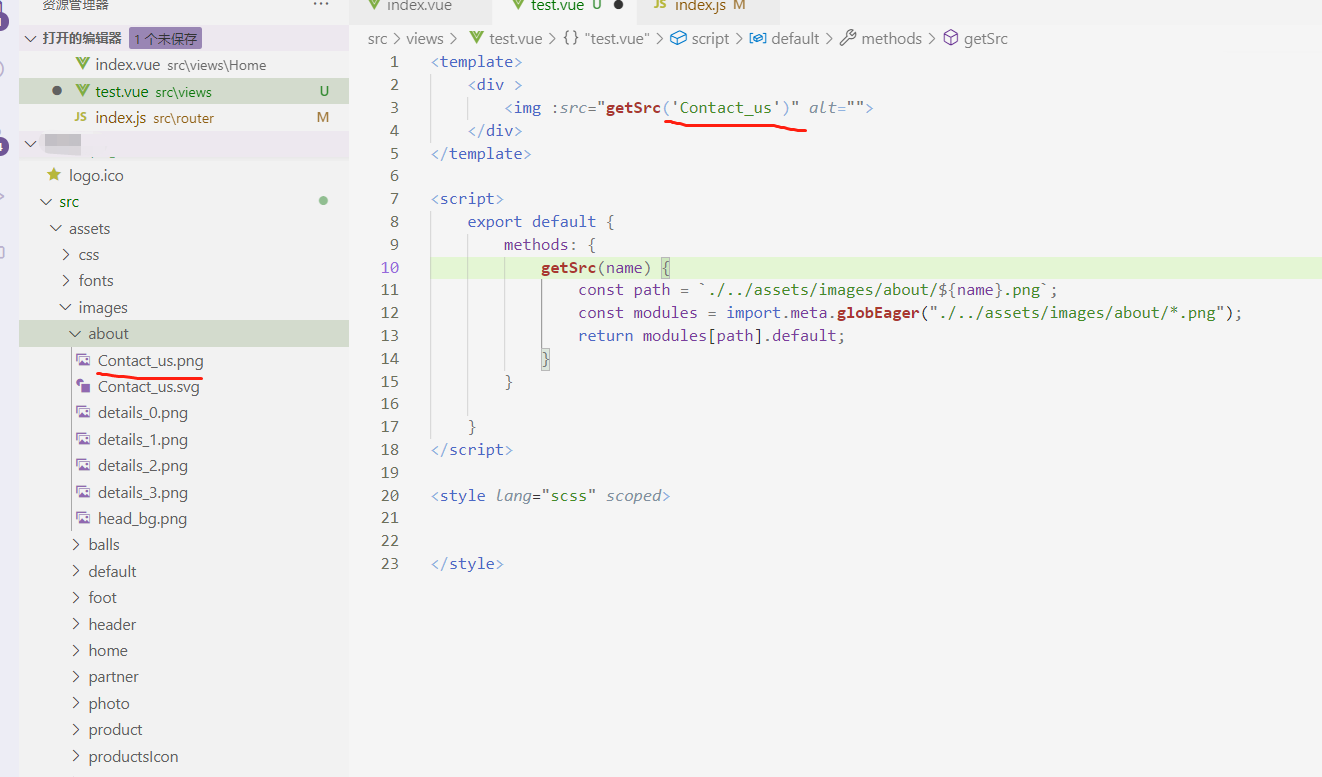Expand the header folder
Viewport: 1322px width, 777px height.
76,625
